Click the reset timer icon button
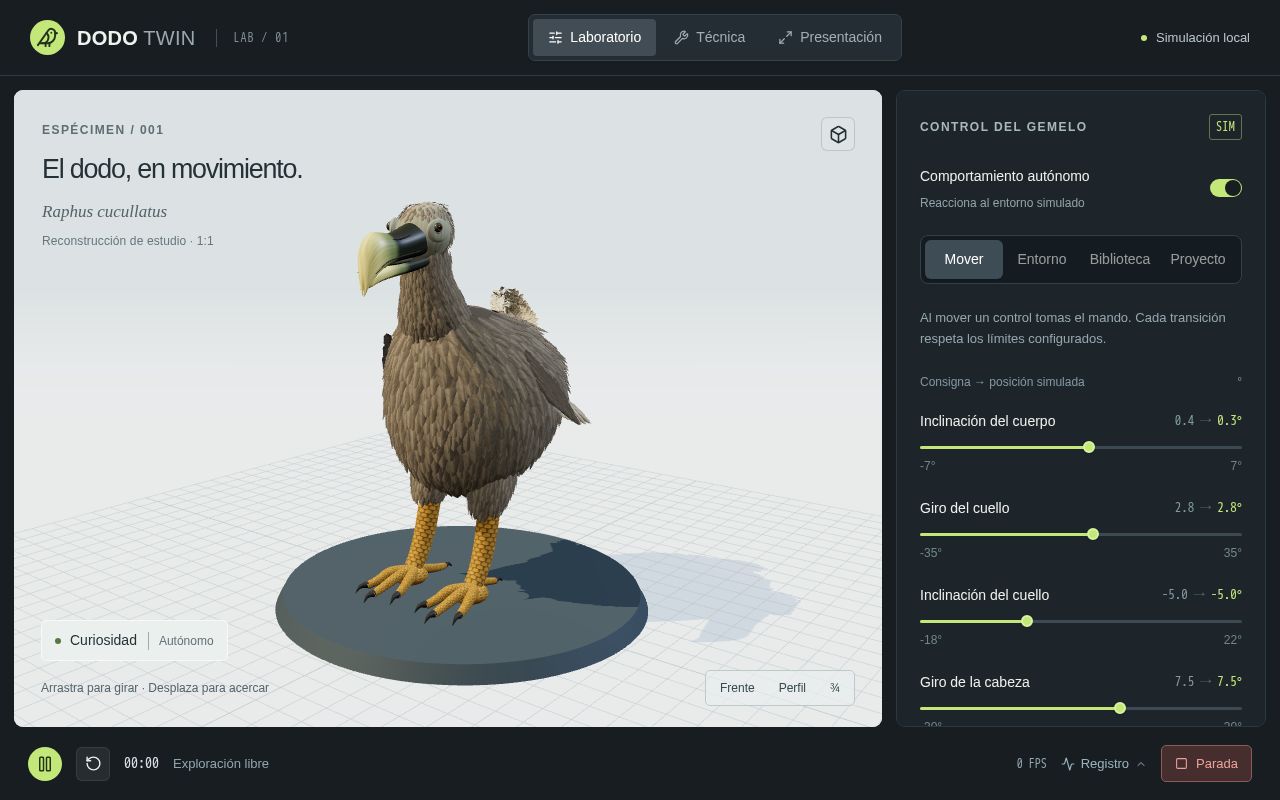Viewport: 1280px width, 800px height. click(x=93, y=764)
